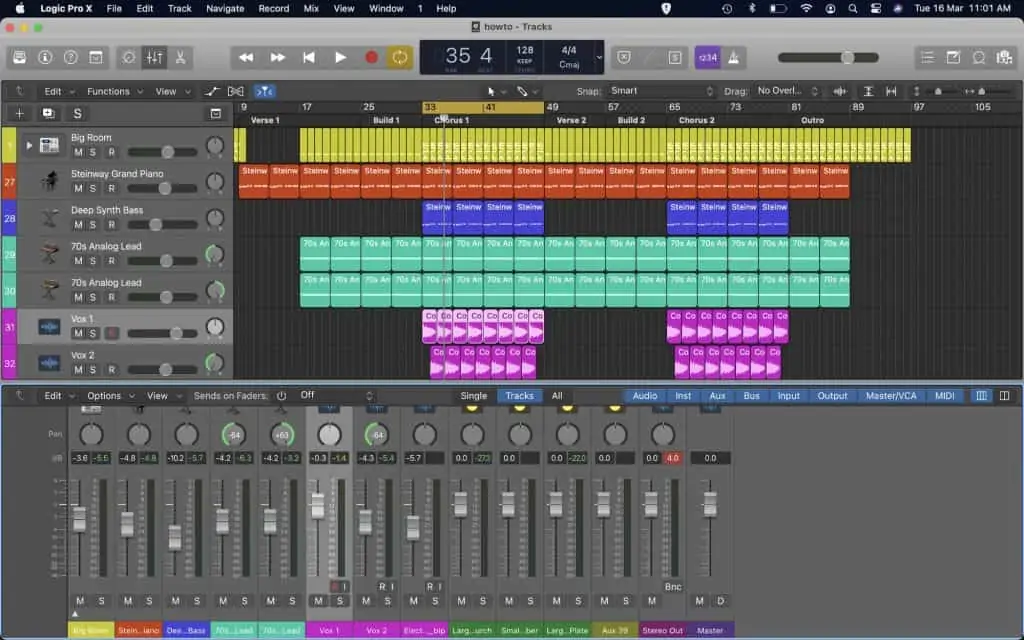The width and height of the screenshot is (1024, 640).
Task: Toggle record enable on Vox 1 track
Action: pos(112,334)
